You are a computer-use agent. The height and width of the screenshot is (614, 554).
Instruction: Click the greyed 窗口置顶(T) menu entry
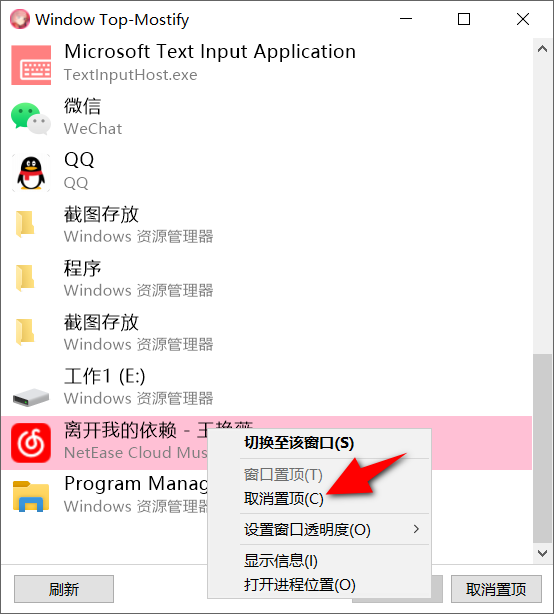point(319,475)
